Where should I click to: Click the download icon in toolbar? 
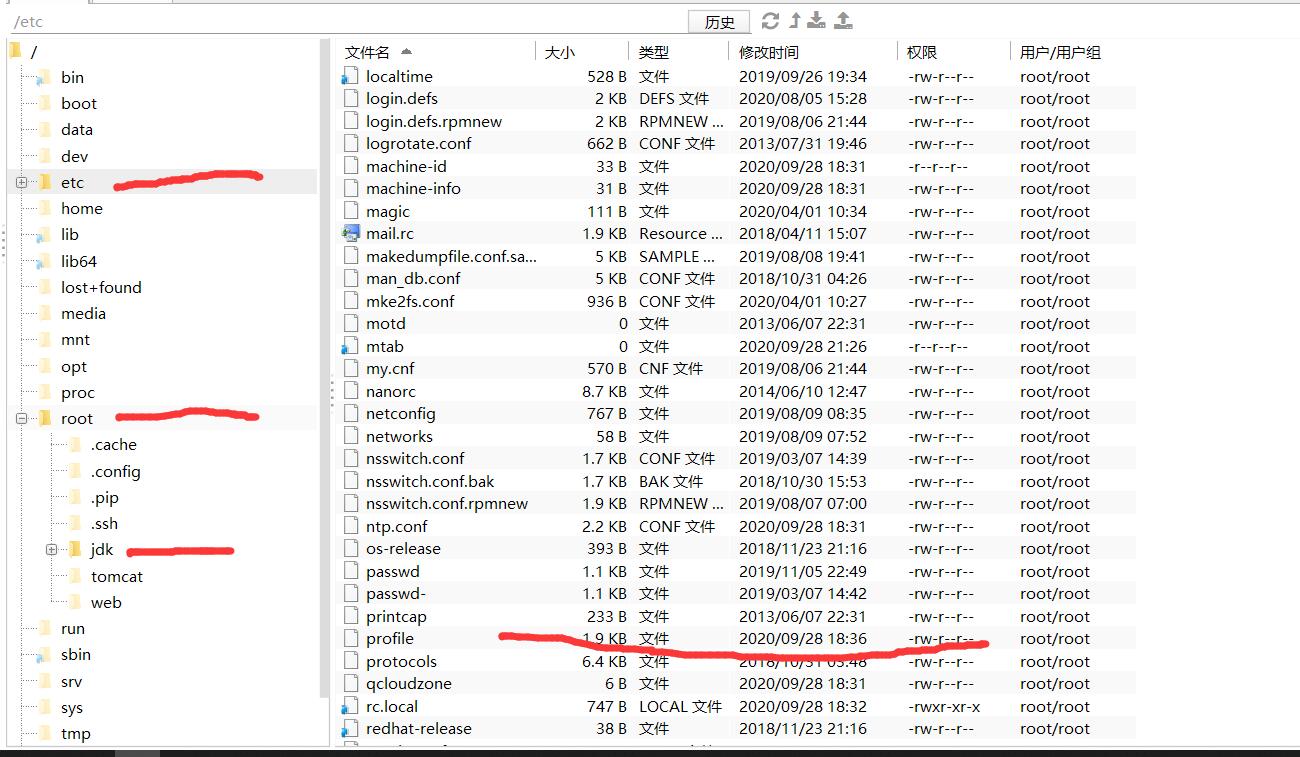click(x=817, y=20)
